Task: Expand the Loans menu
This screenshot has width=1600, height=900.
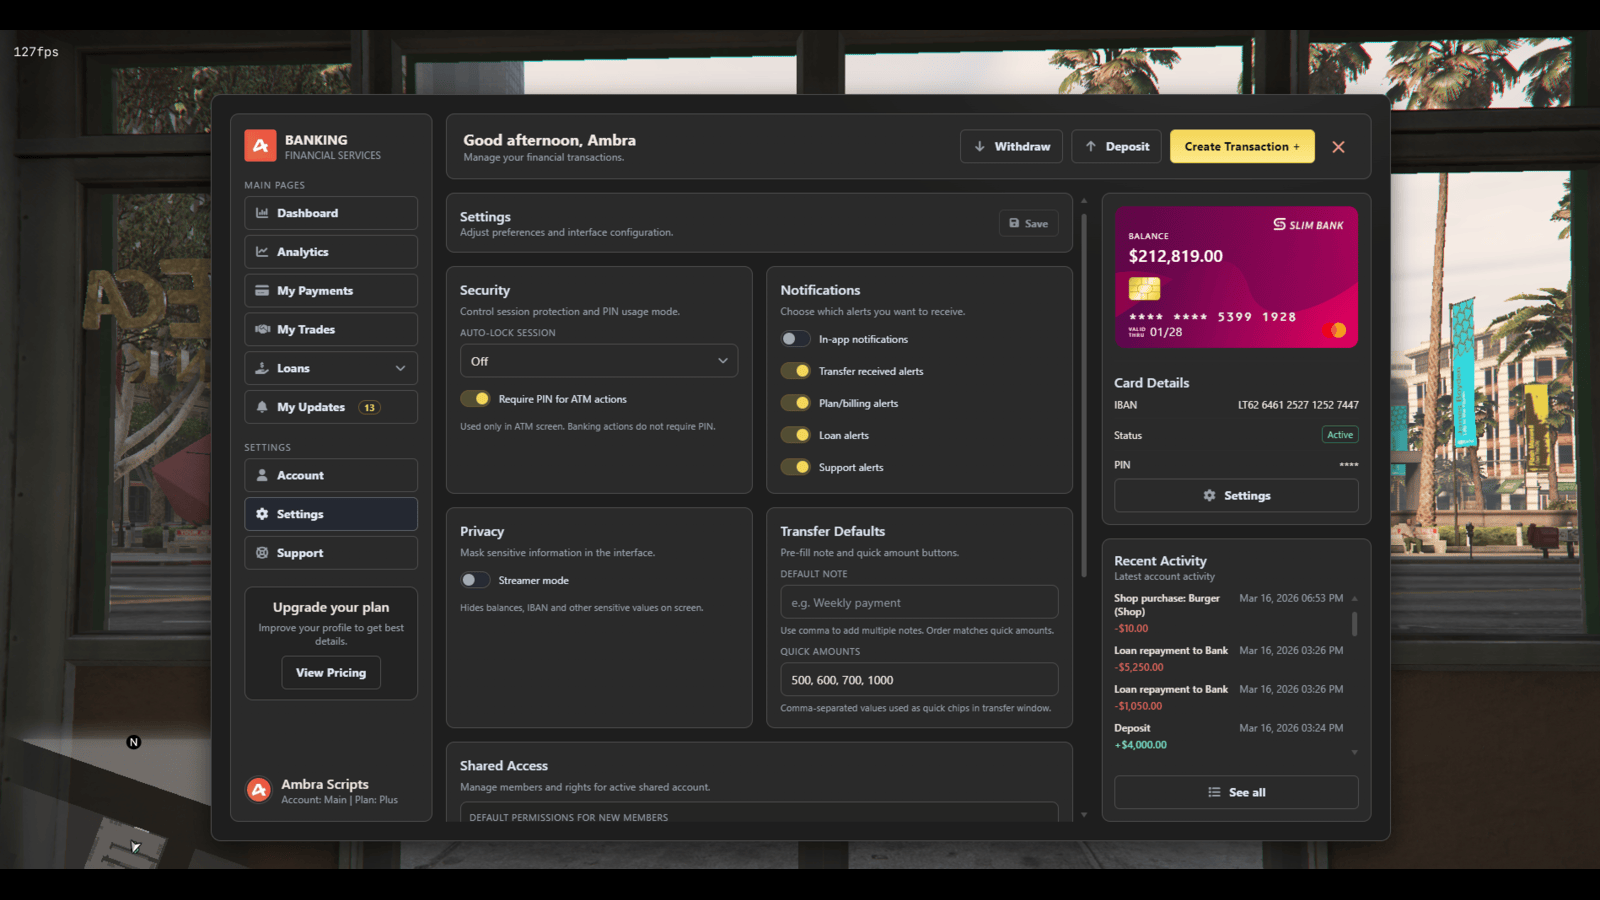Action: (330, 368)
